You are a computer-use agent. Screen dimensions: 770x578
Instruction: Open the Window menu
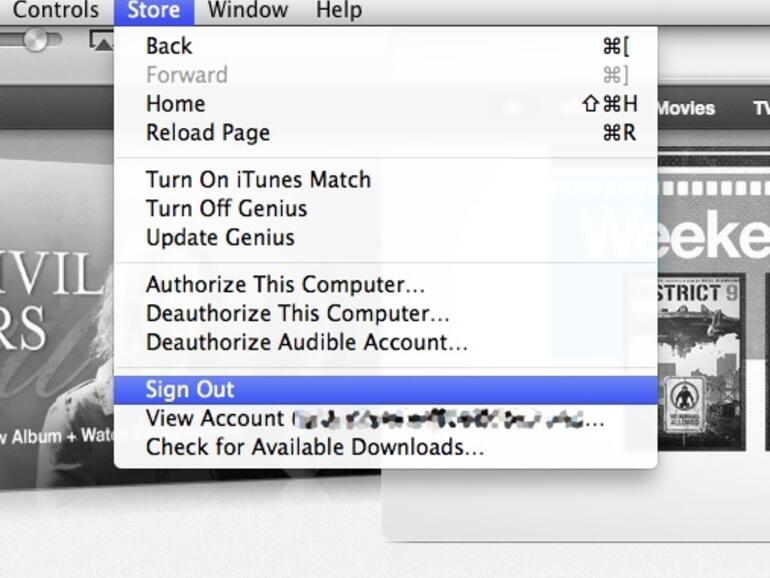click(248, 10)
